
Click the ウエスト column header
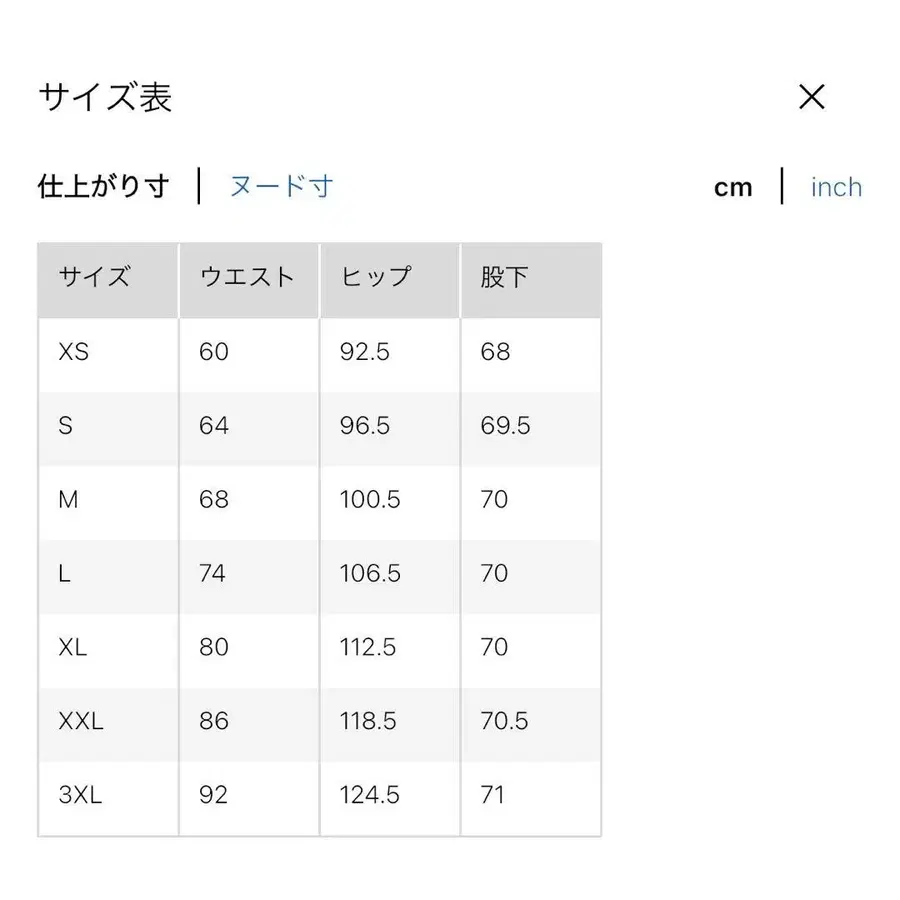point(246,278)
